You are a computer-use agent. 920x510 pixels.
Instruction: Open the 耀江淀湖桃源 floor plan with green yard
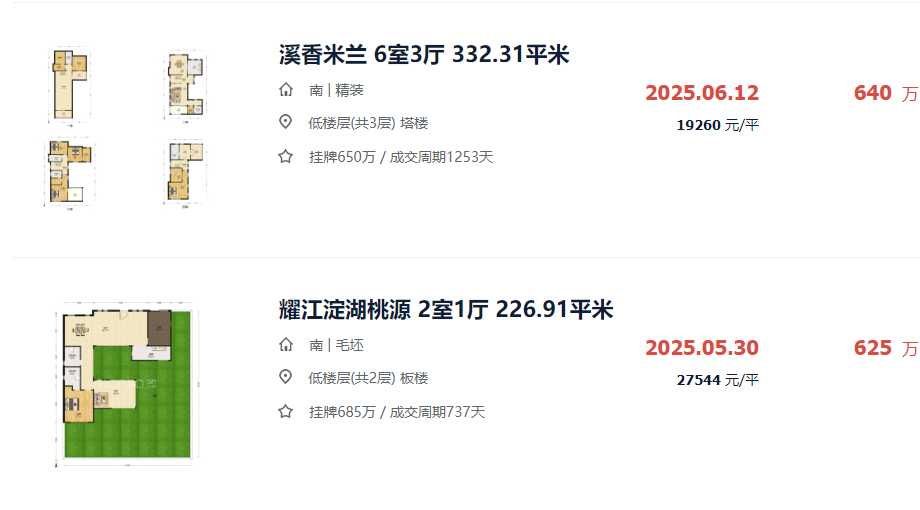126,384
